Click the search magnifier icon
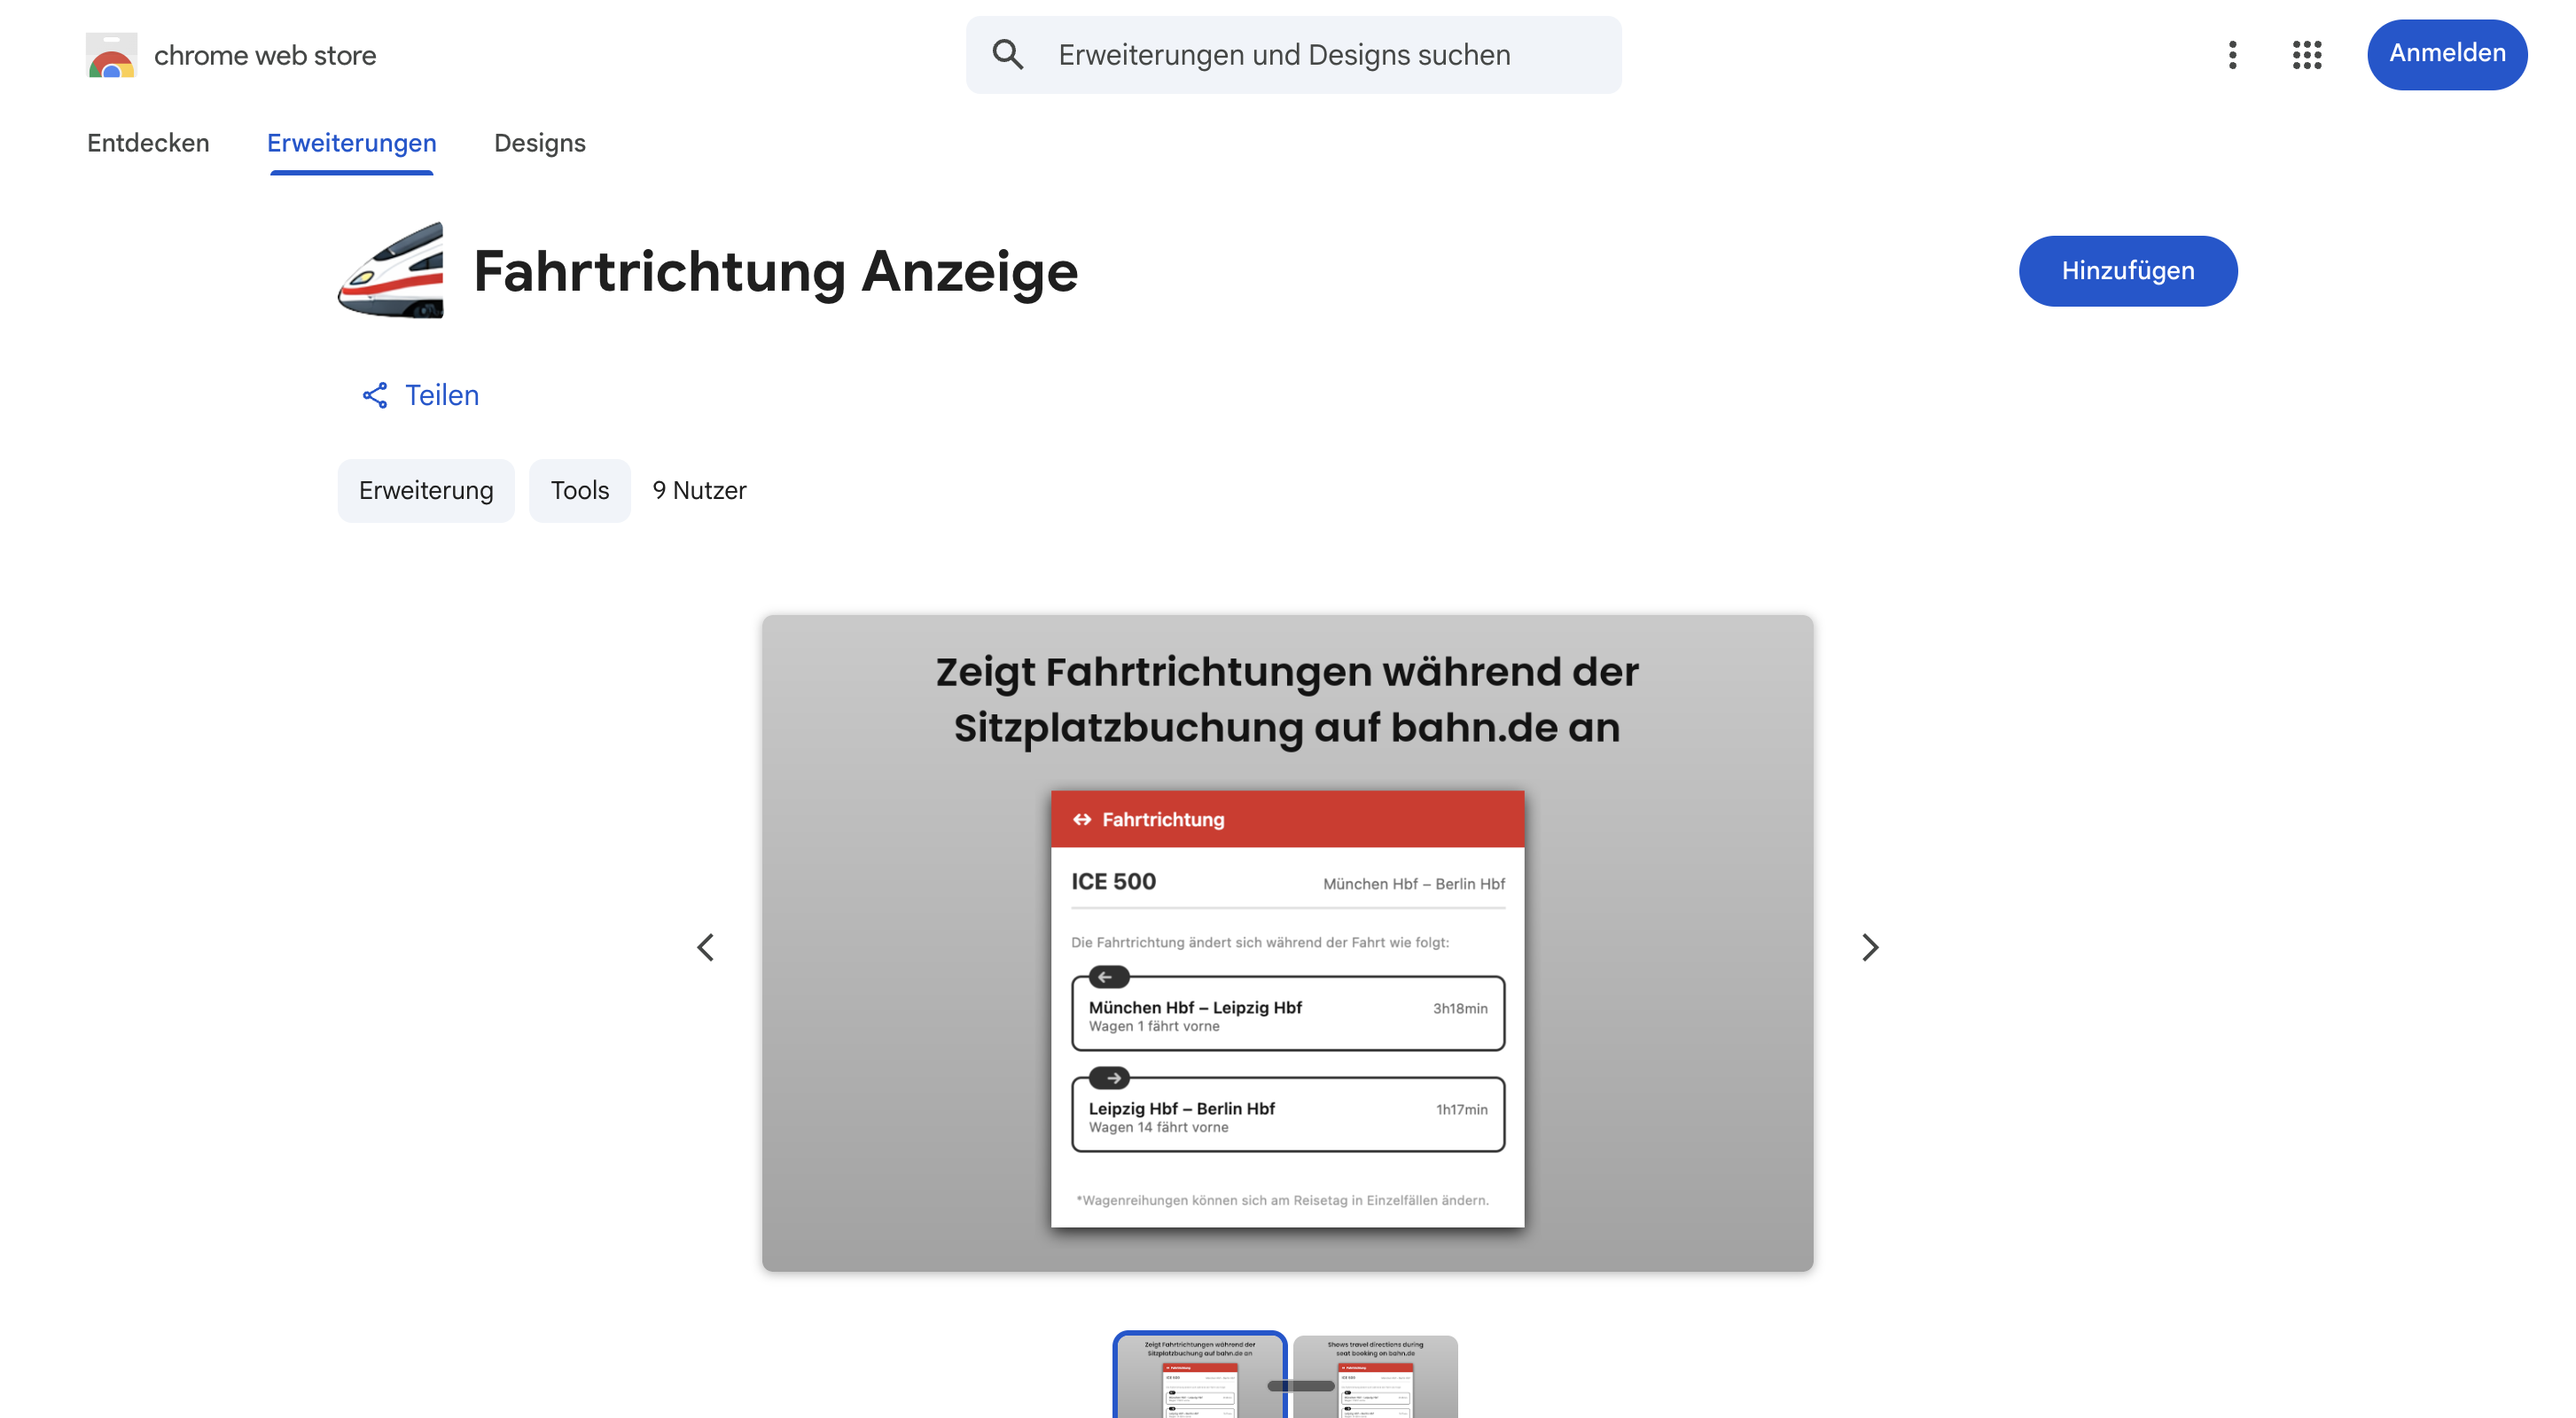Viewport: 2576px width, 1418px height. (x=1008, y=55)
